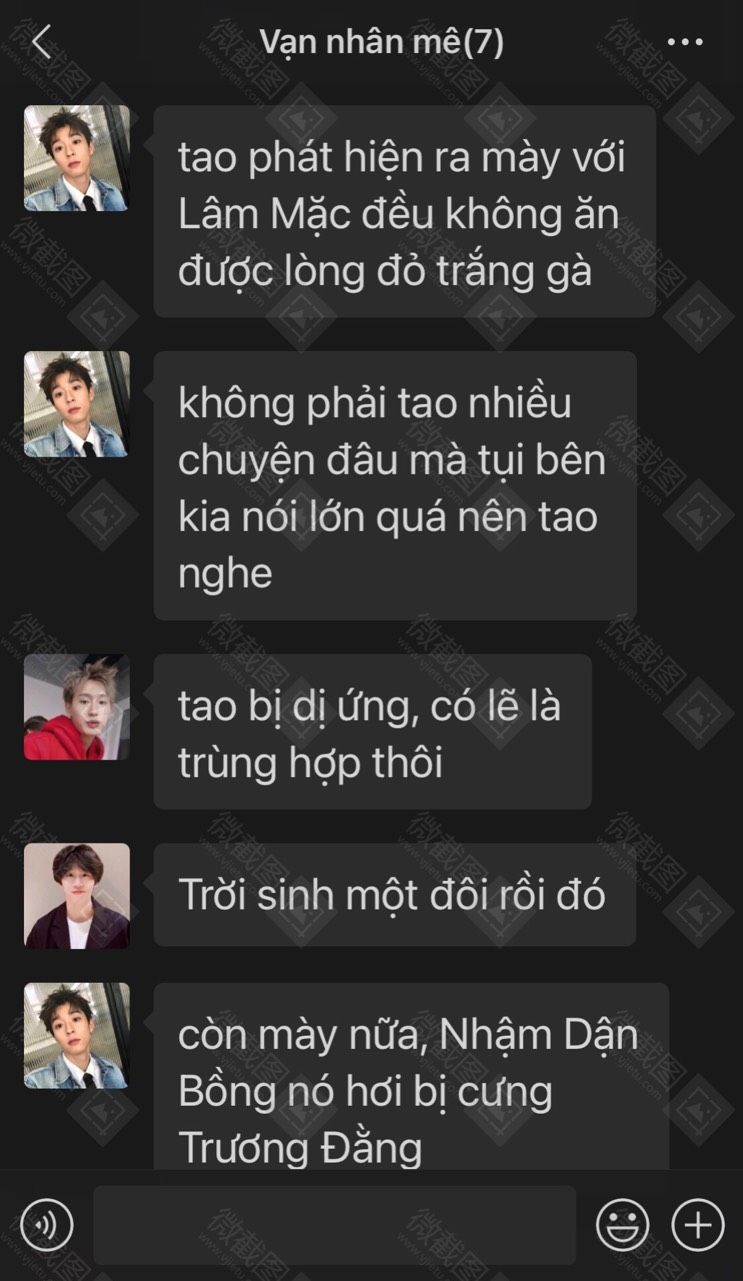Tap the text "Trương Đằng" in last message

tap(300, 1147)
